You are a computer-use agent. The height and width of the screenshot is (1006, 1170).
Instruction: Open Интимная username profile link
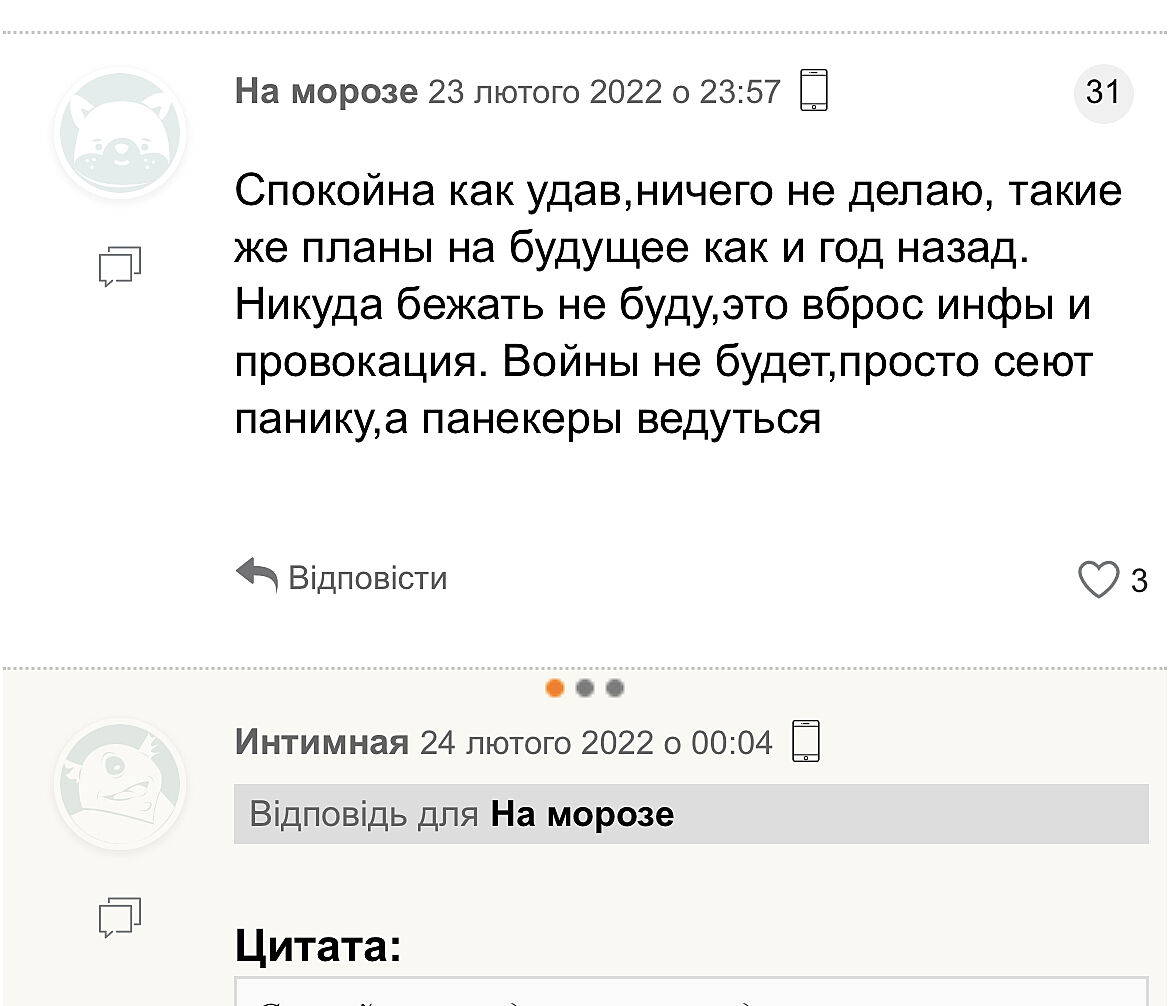pos(321,742)
